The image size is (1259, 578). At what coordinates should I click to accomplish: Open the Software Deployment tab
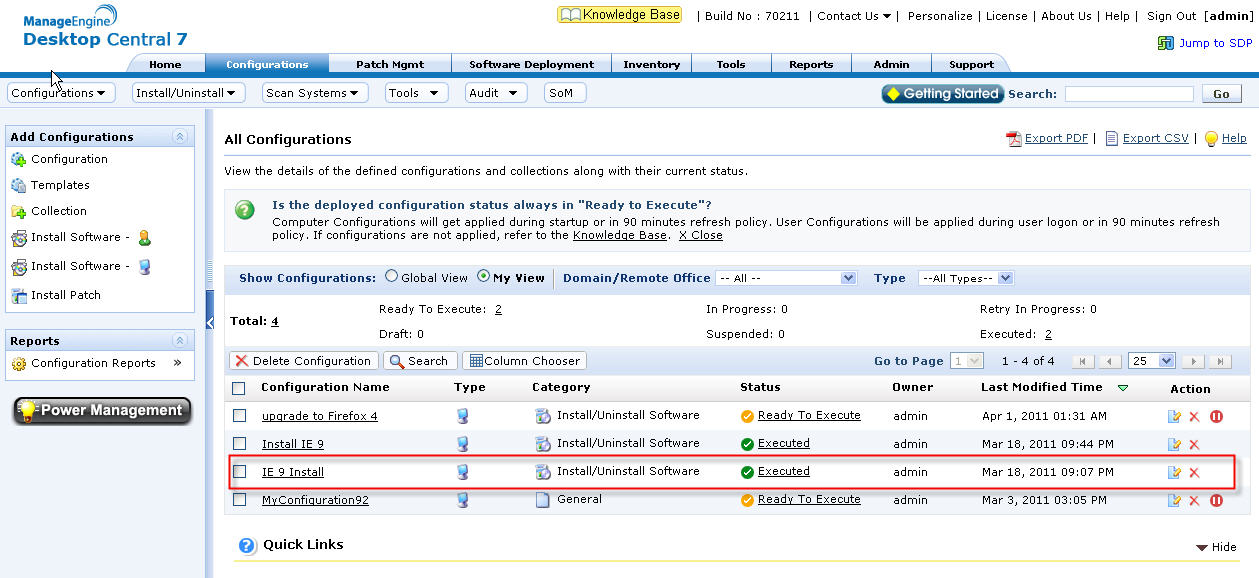(x=531, y=64)
